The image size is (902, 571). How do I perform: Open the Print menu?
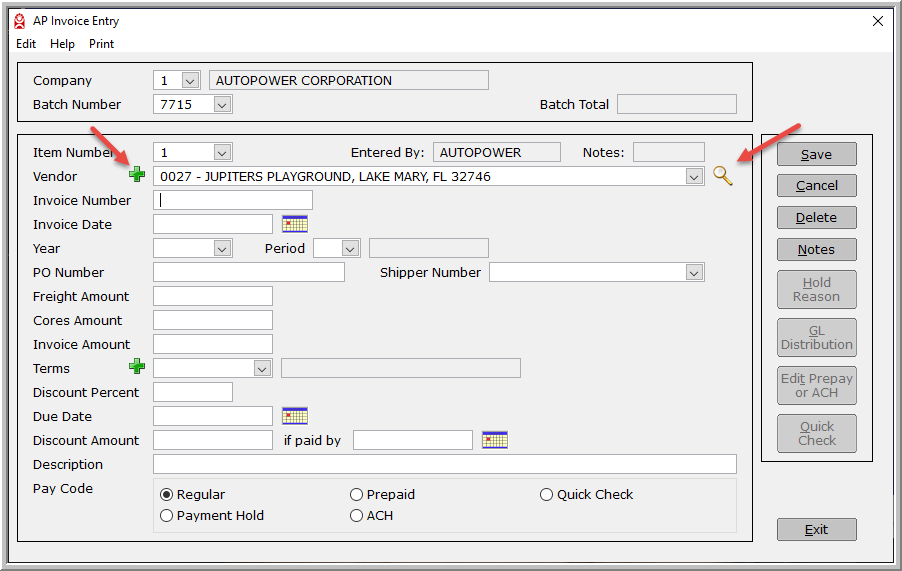pyautogui.click(x=101, y=44)
